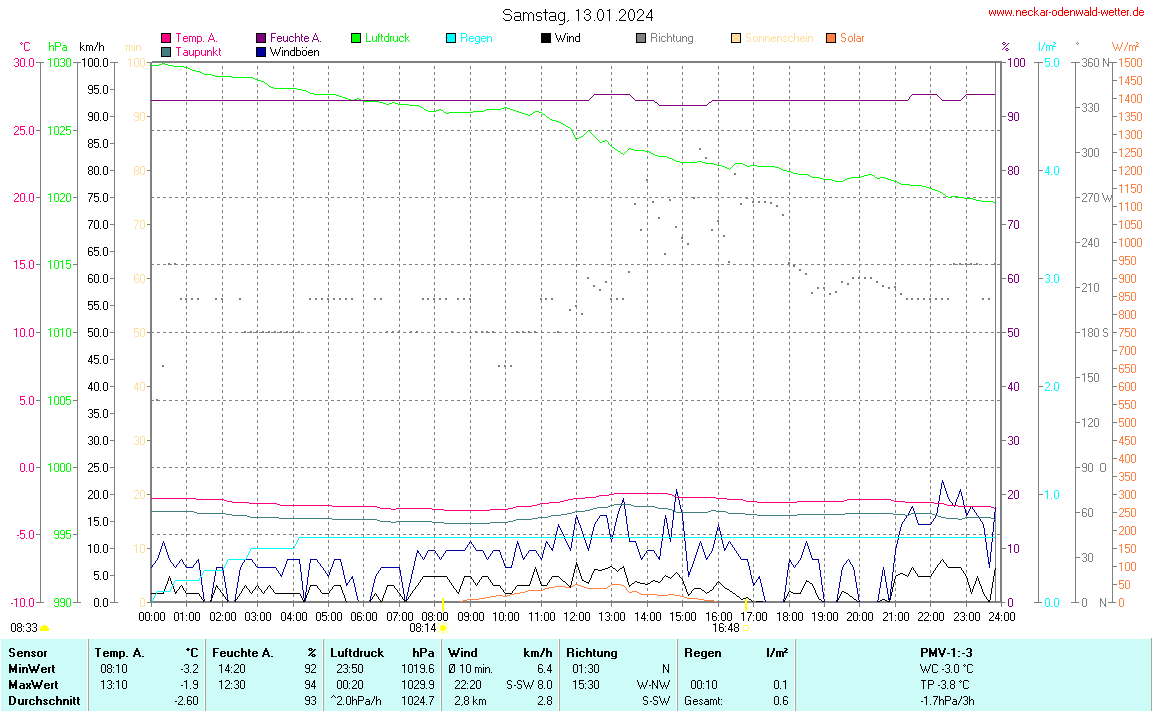Click the sunrise sun icon at 08:14
The image size is (1152, 711).
click(x=443, y=629)
